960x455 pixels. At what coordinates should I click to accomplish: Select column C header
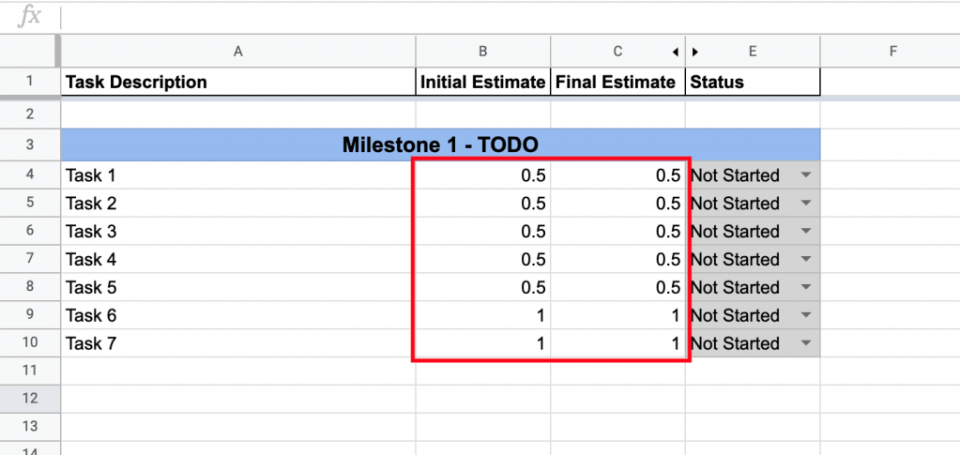pos(618,52)
